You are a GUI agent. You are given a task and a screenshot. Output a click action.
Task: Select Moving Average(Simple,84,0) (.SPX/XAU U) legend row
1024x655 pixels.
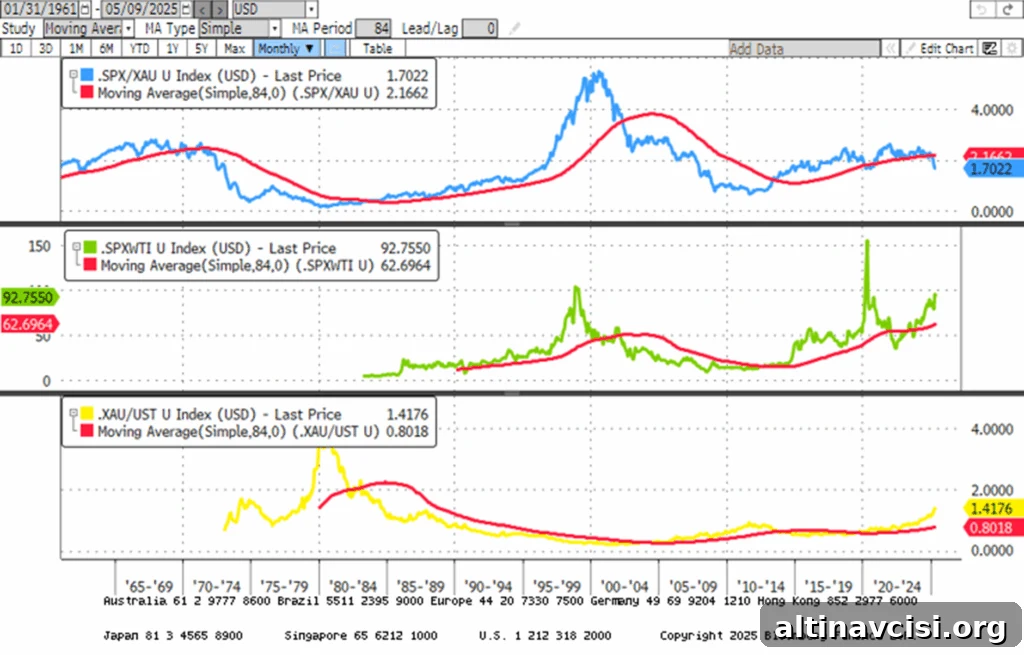(x=256, y=92)
